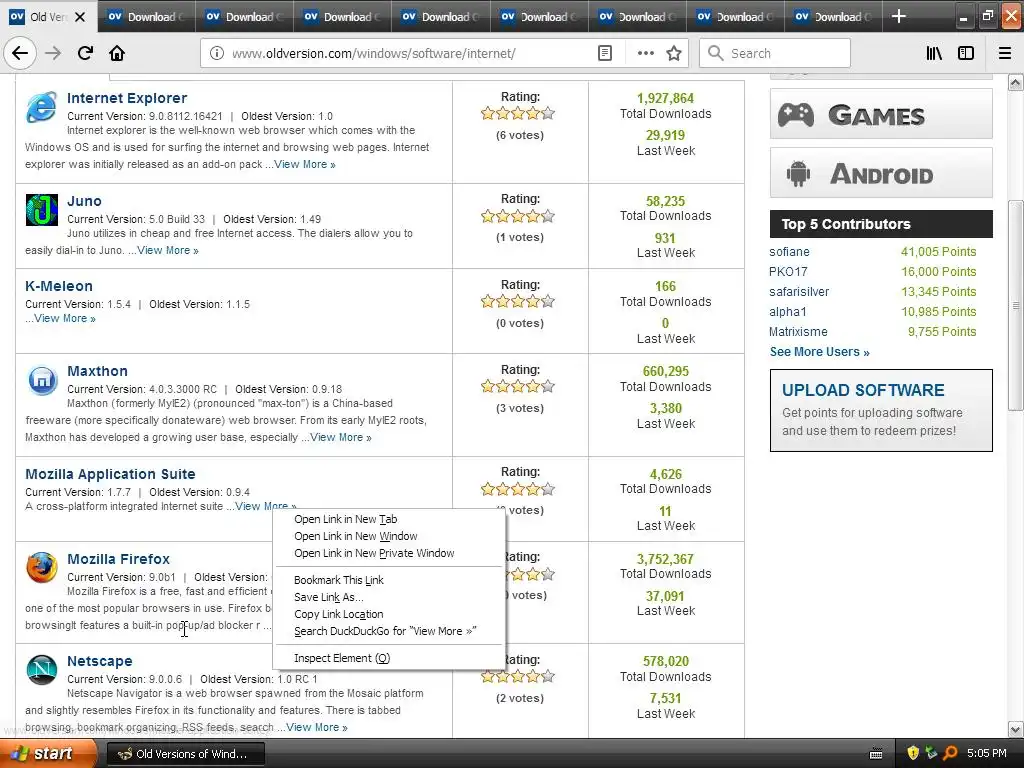Open page actions three-dots menu
Viewport: 1024px width, 768px height.
click(645, 53)
